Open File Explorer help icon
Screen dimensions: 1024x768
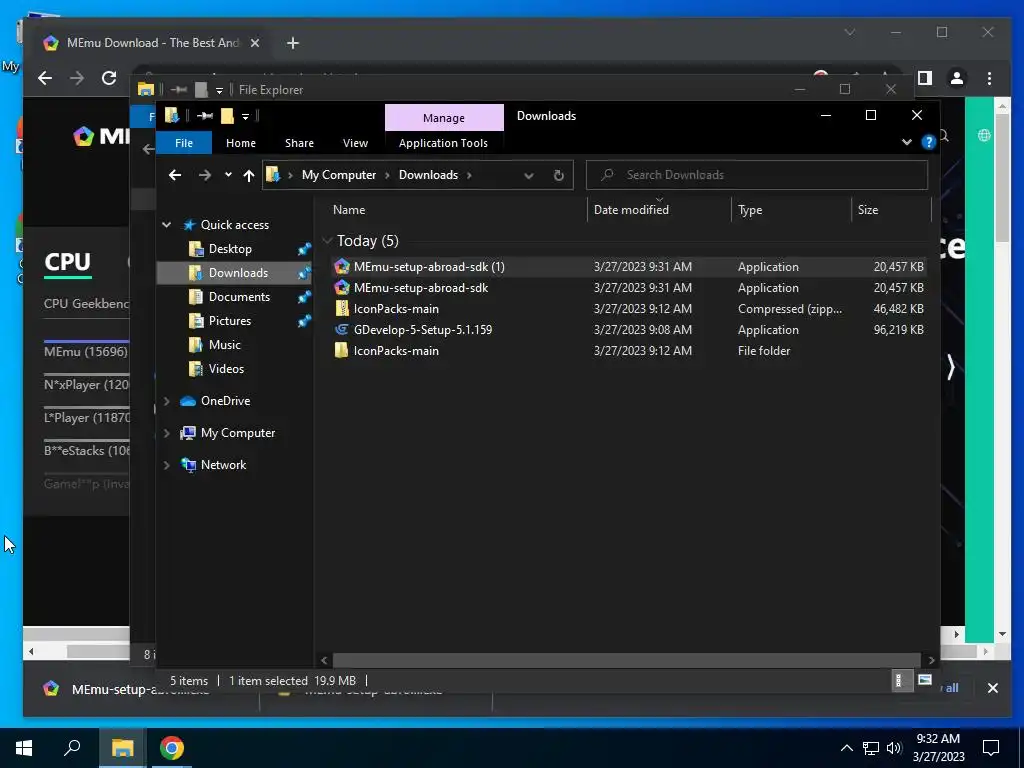pos(928,142)
